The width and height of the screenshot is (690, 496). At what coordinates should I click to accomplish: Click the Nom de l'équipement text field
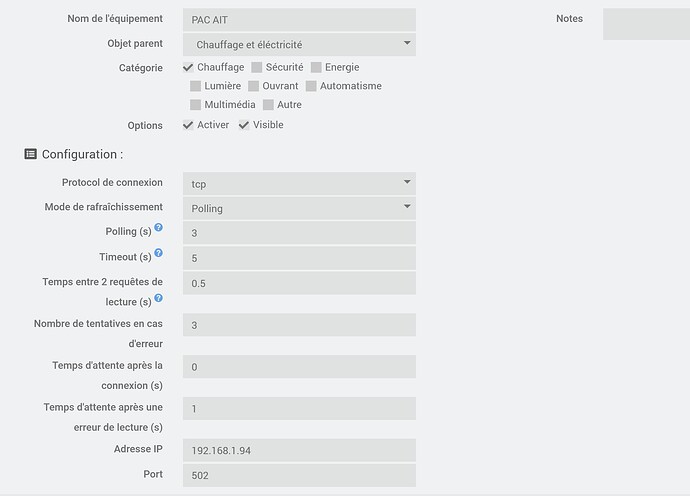tap(299, 20)
